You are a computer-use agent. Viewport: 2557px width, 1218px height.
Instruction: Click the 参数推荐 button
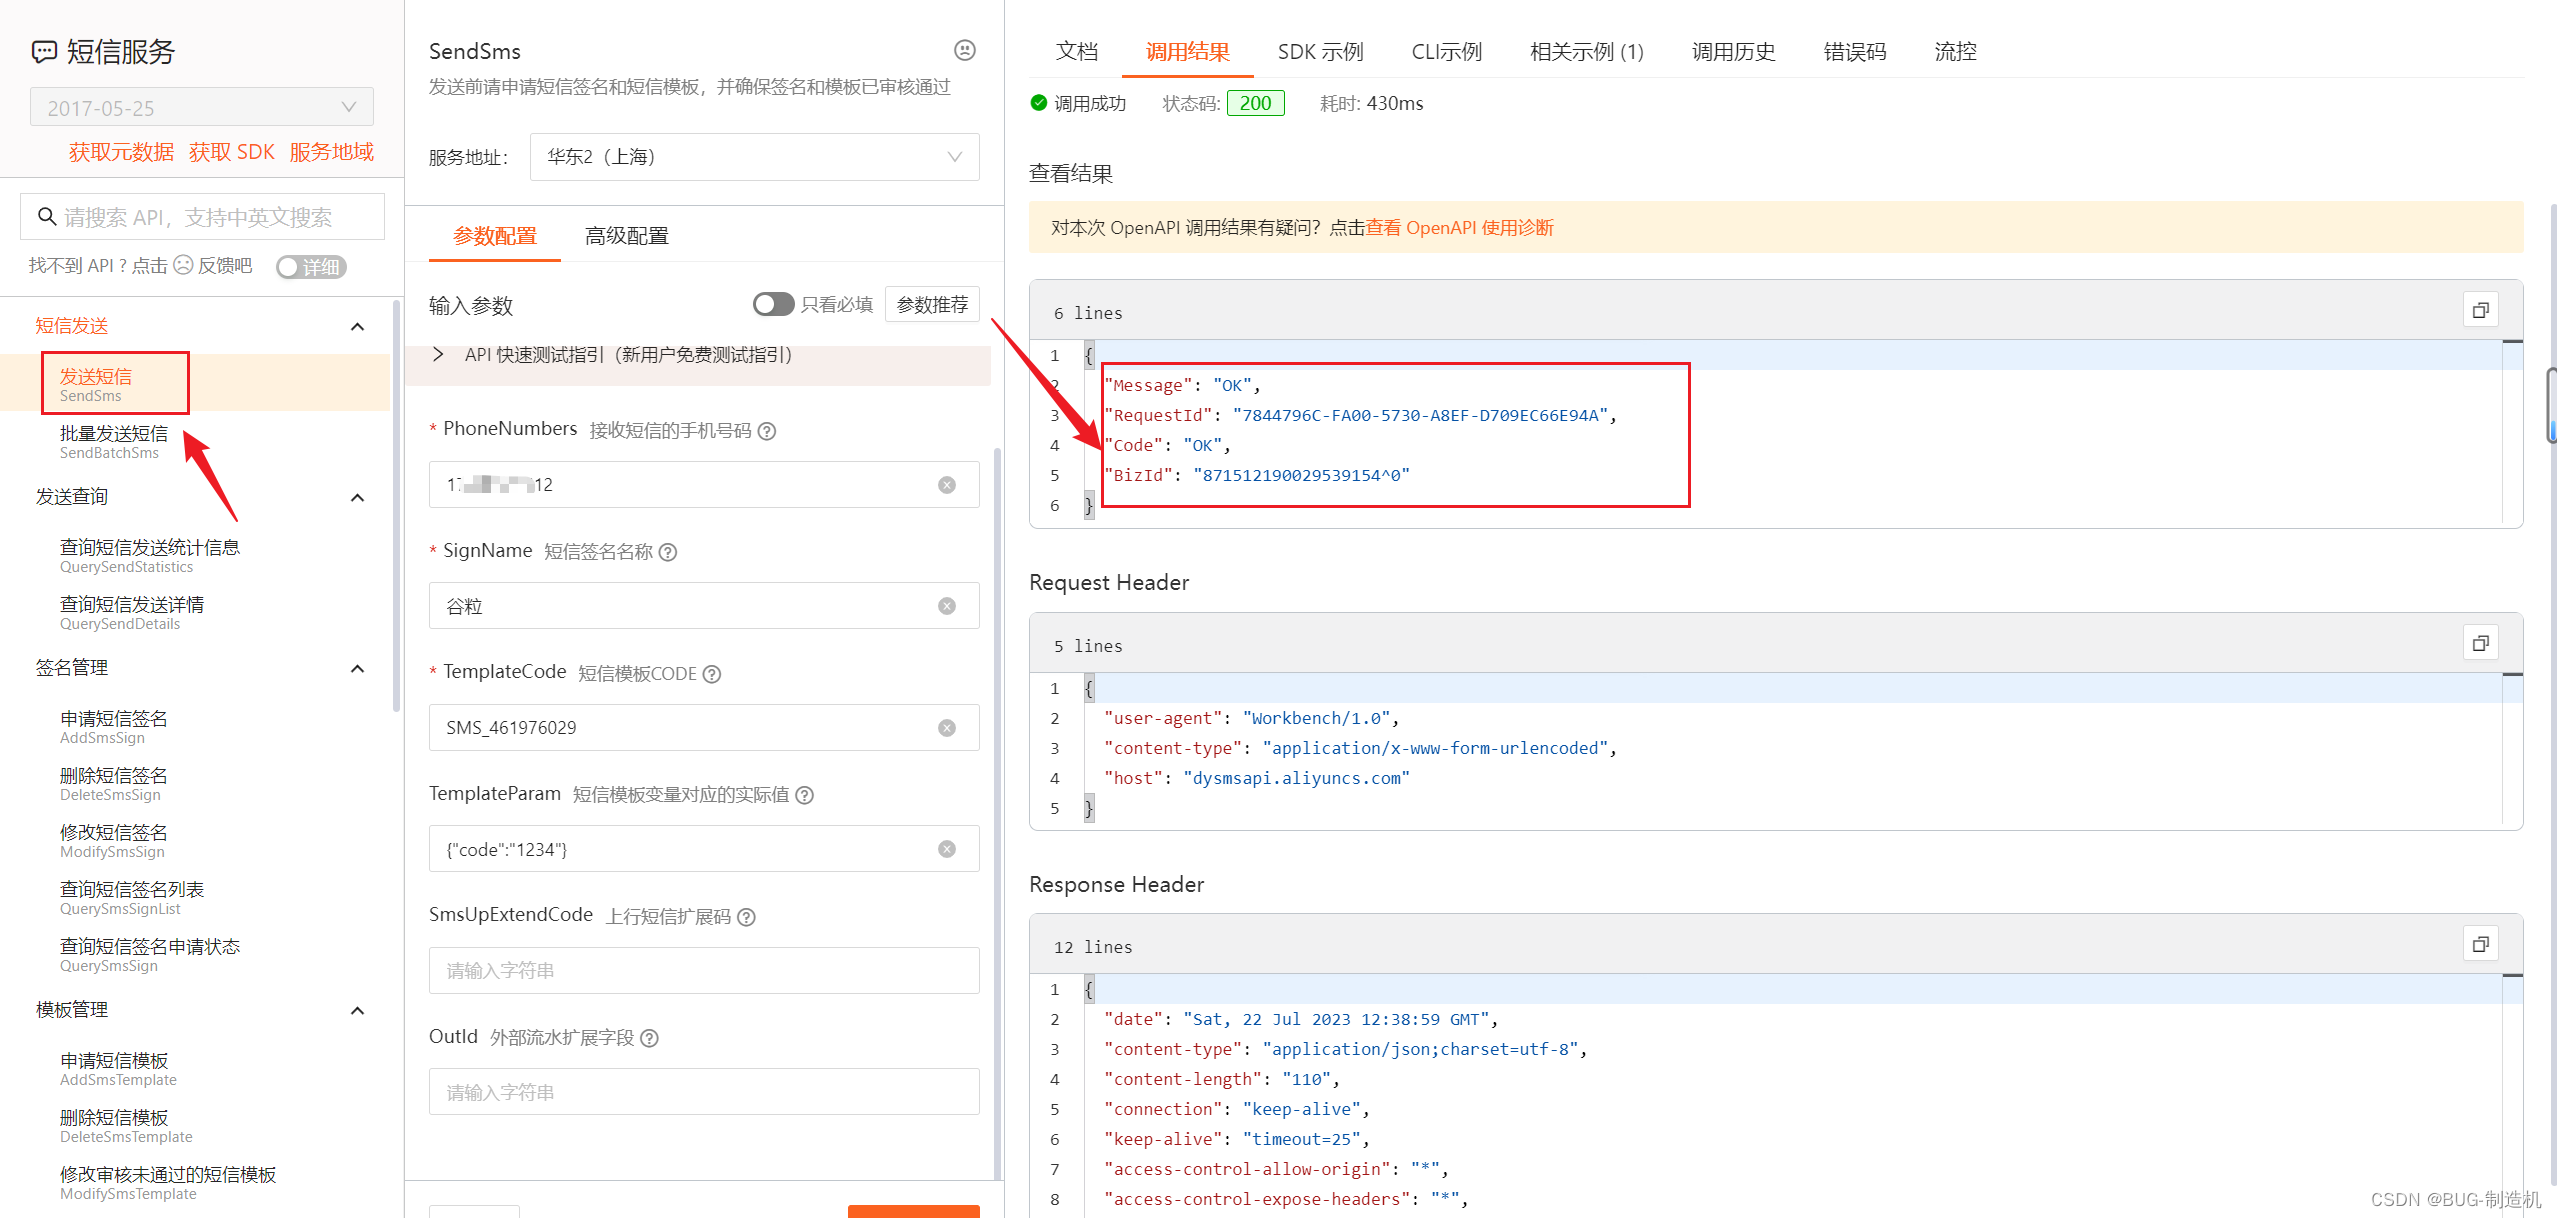point(931,304)
